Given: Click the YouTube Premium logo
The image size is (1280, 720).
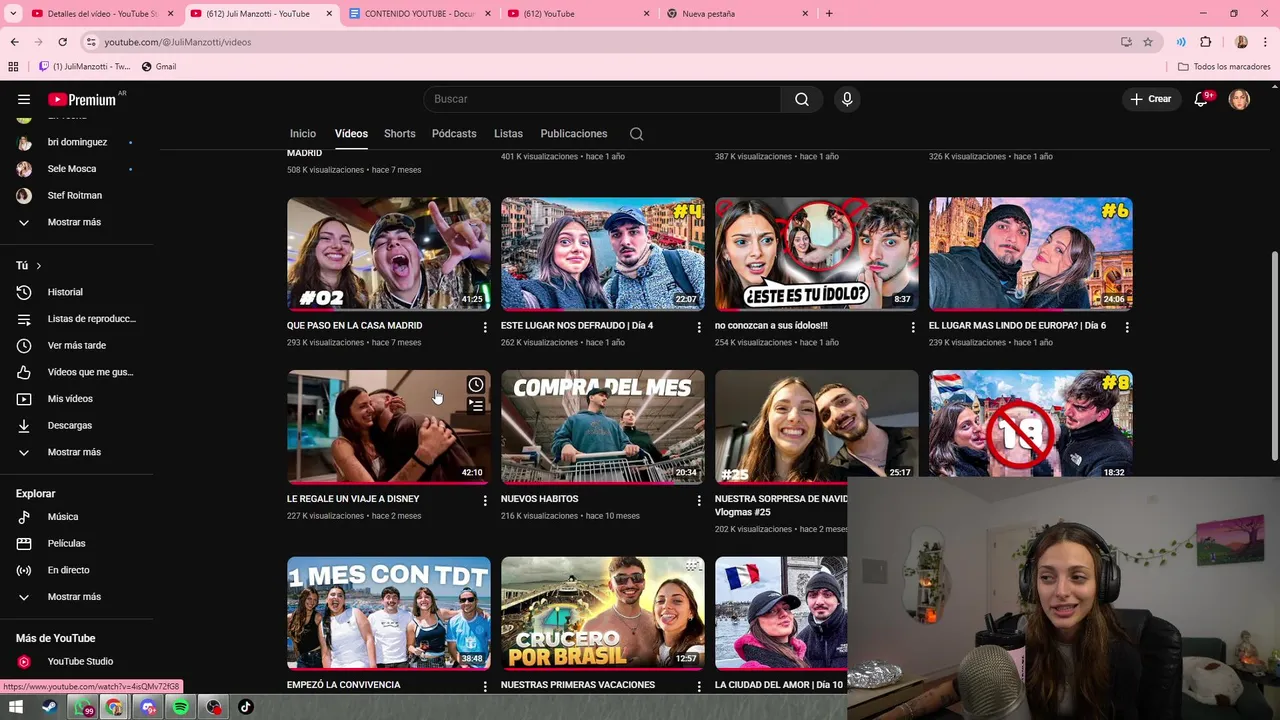Looking at the screenshot, I should tap(82, 99).
